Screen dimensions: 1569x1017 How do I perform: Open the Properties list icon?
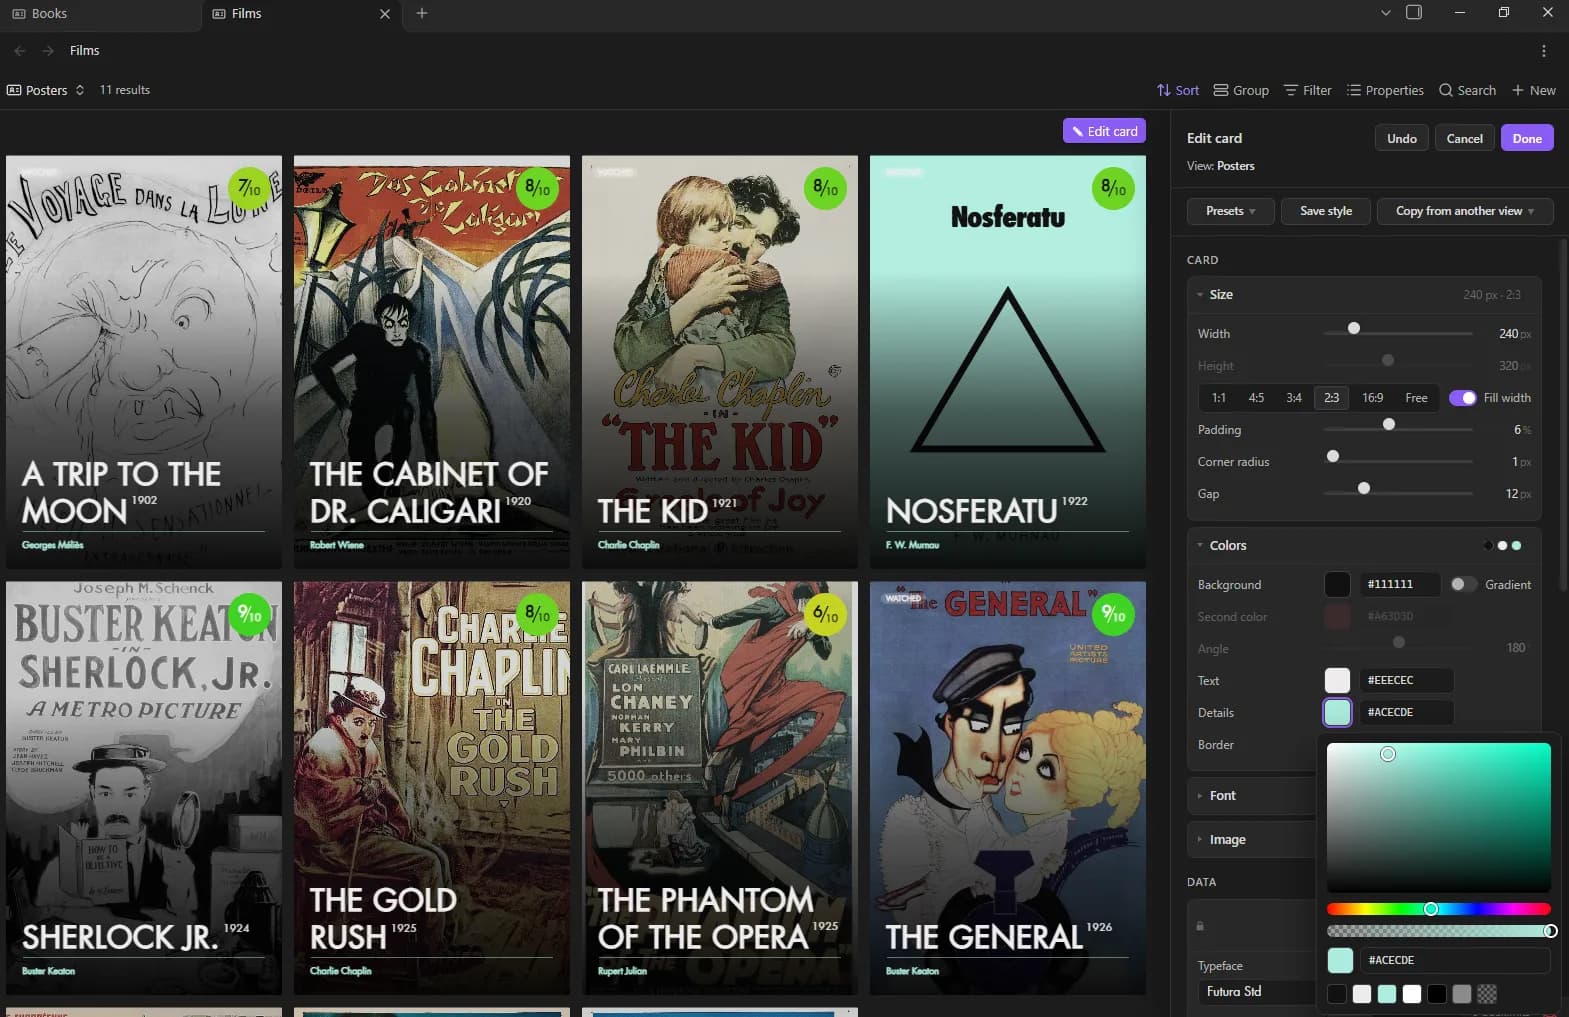(x=1354, y=90)
